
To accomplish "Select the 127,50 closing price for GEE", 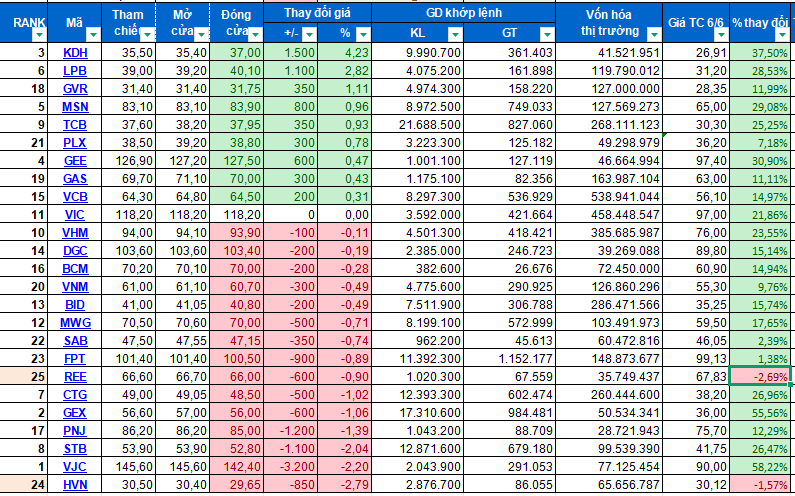I will point(236,161).
